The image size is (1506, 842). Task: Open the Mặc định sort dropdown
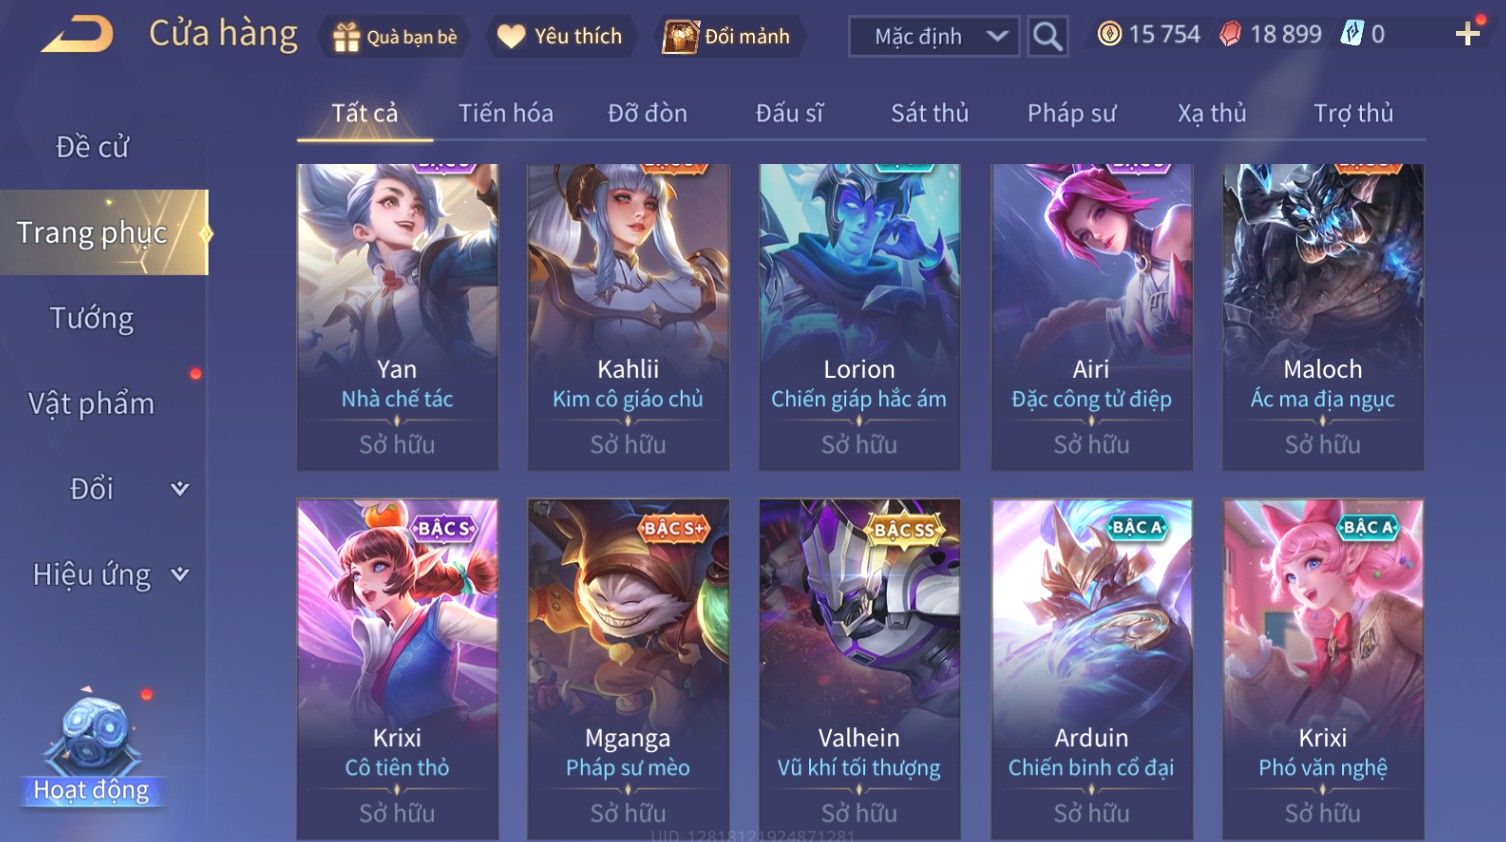pyautogui.click(x=934, y=36)
